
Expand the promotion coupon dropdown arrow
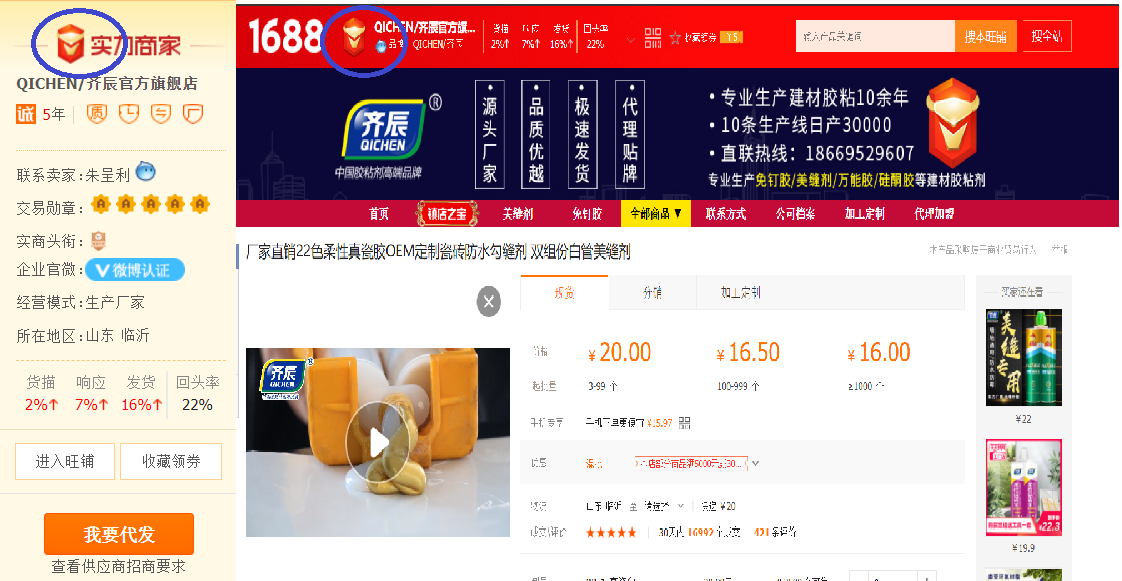coord(755,464)
